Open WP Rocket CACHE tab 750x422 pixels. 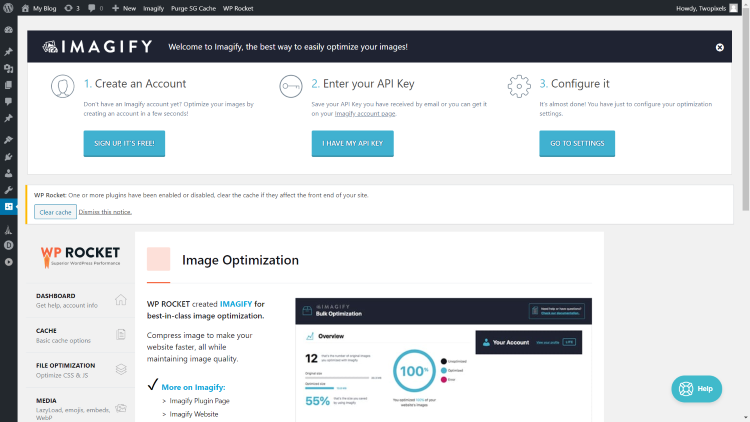pos(80,335)
